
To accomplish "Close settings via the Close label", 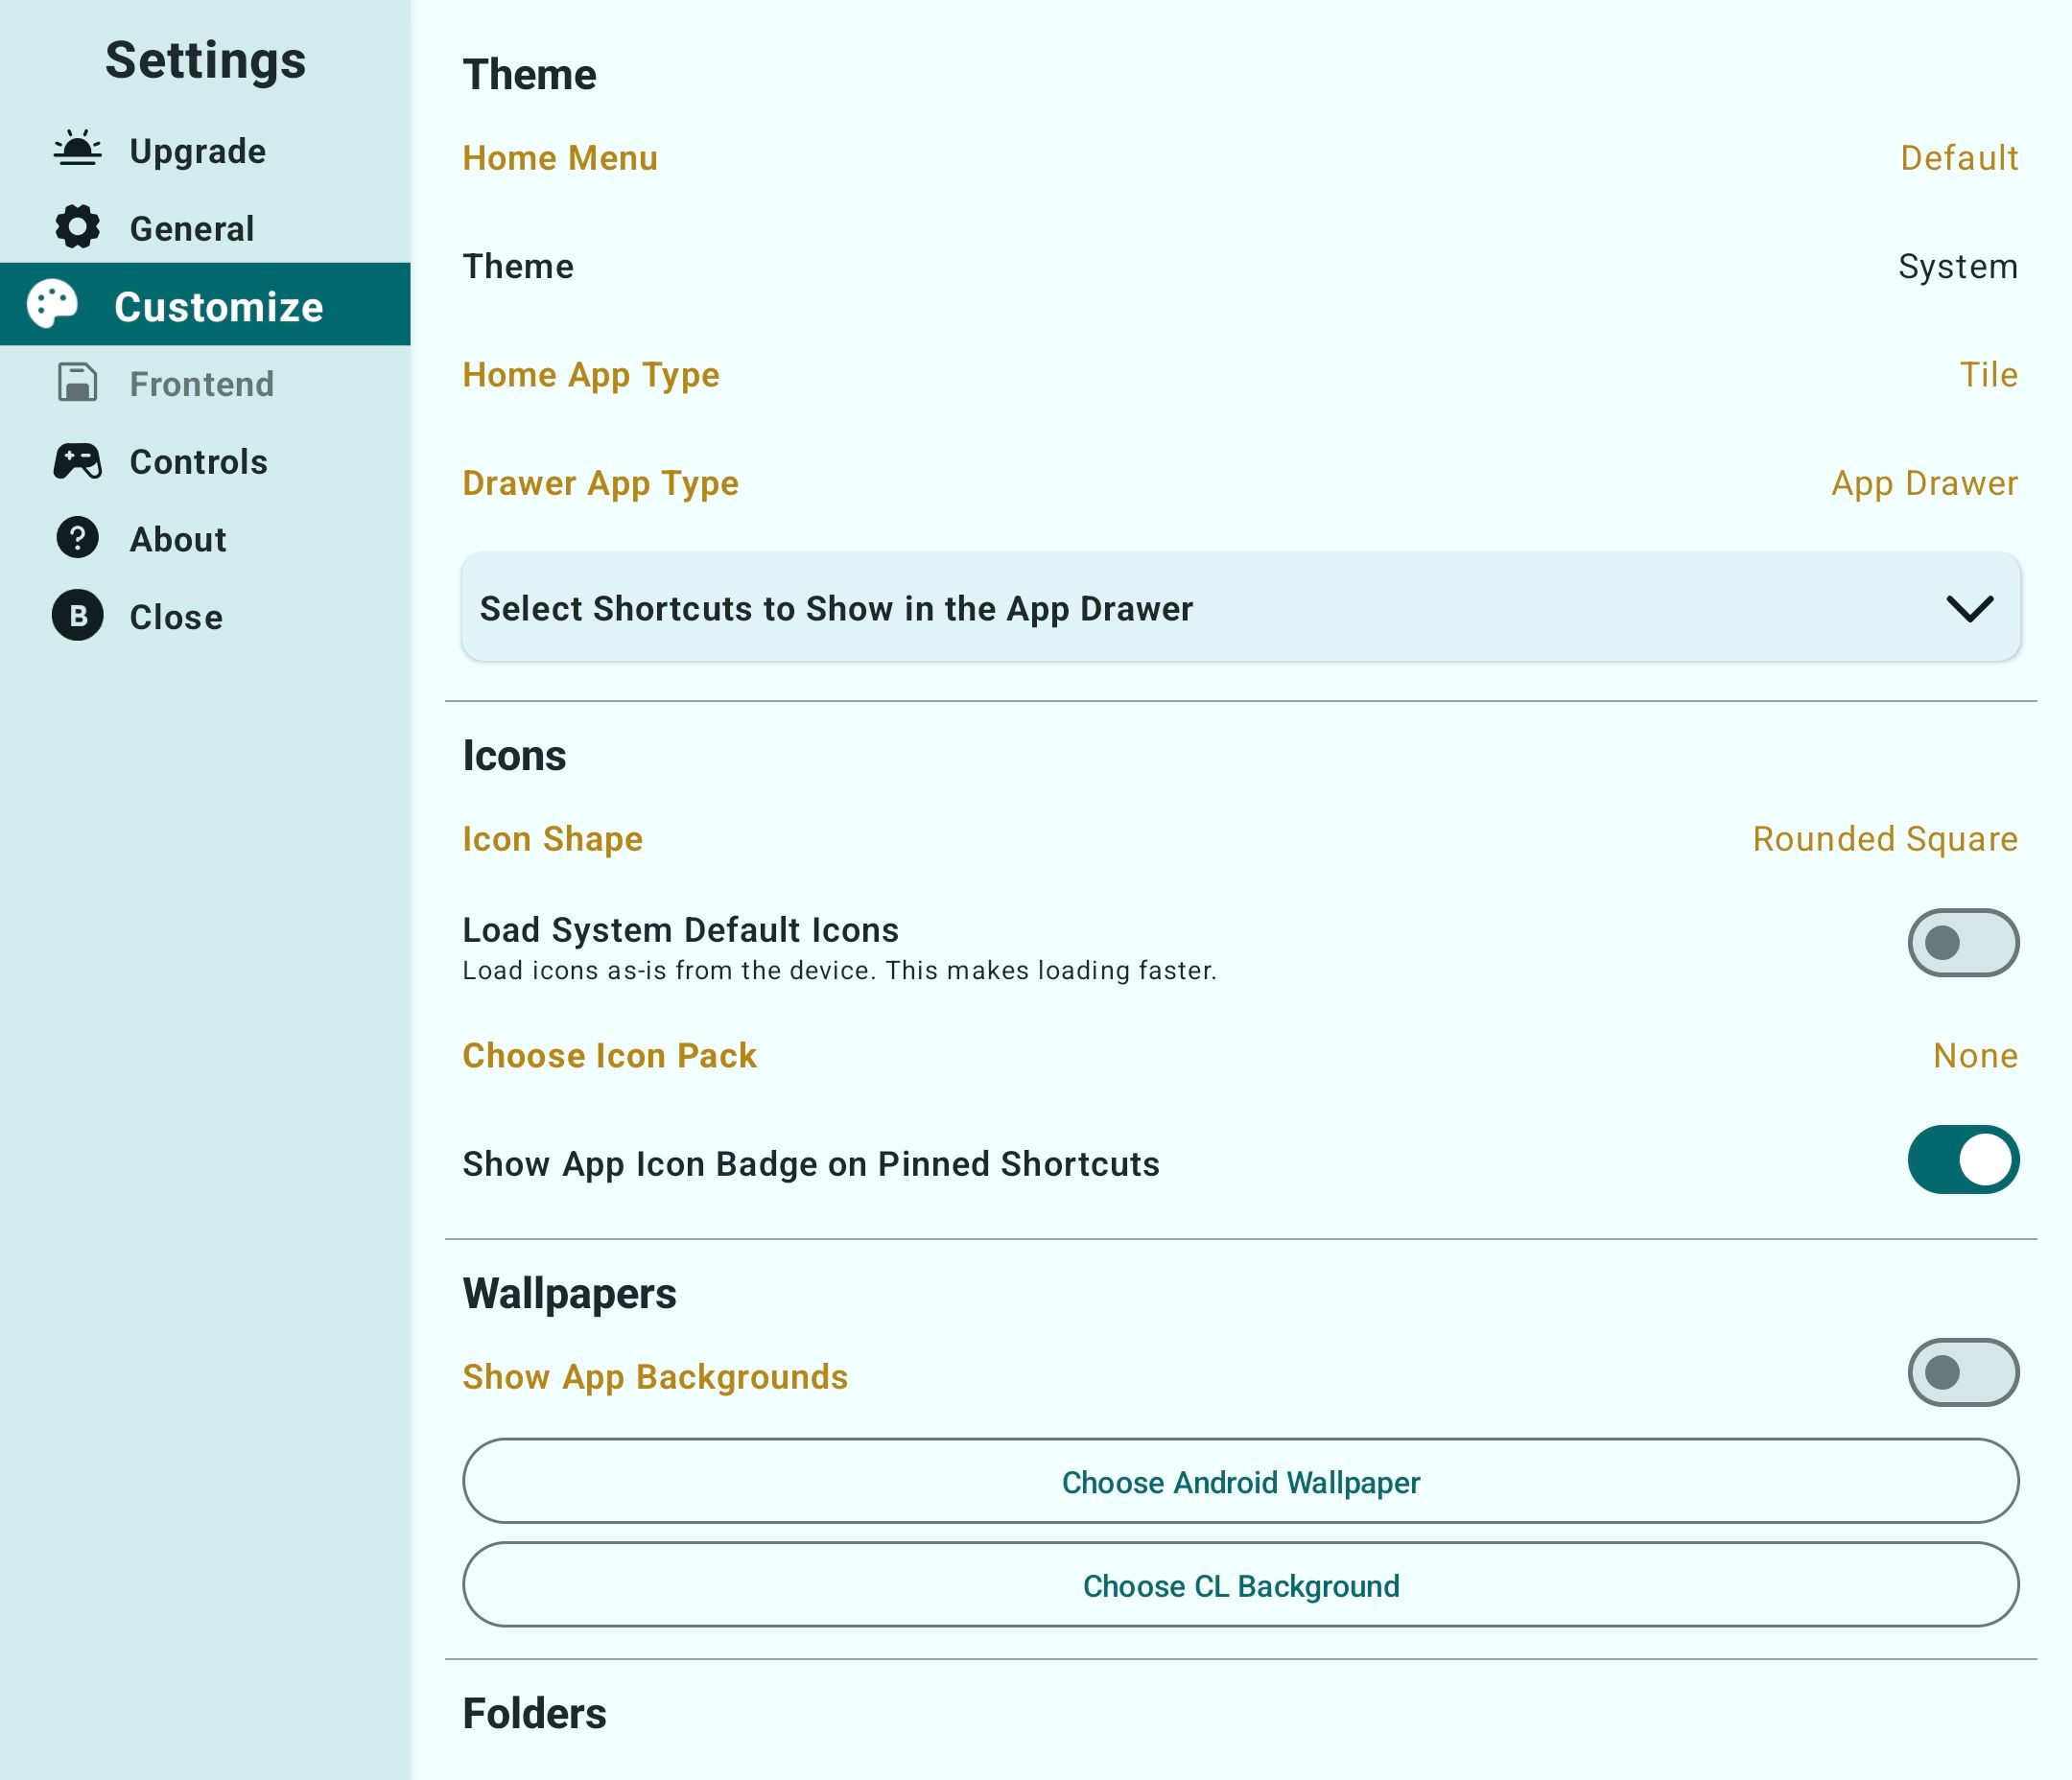I will point(176,617).
